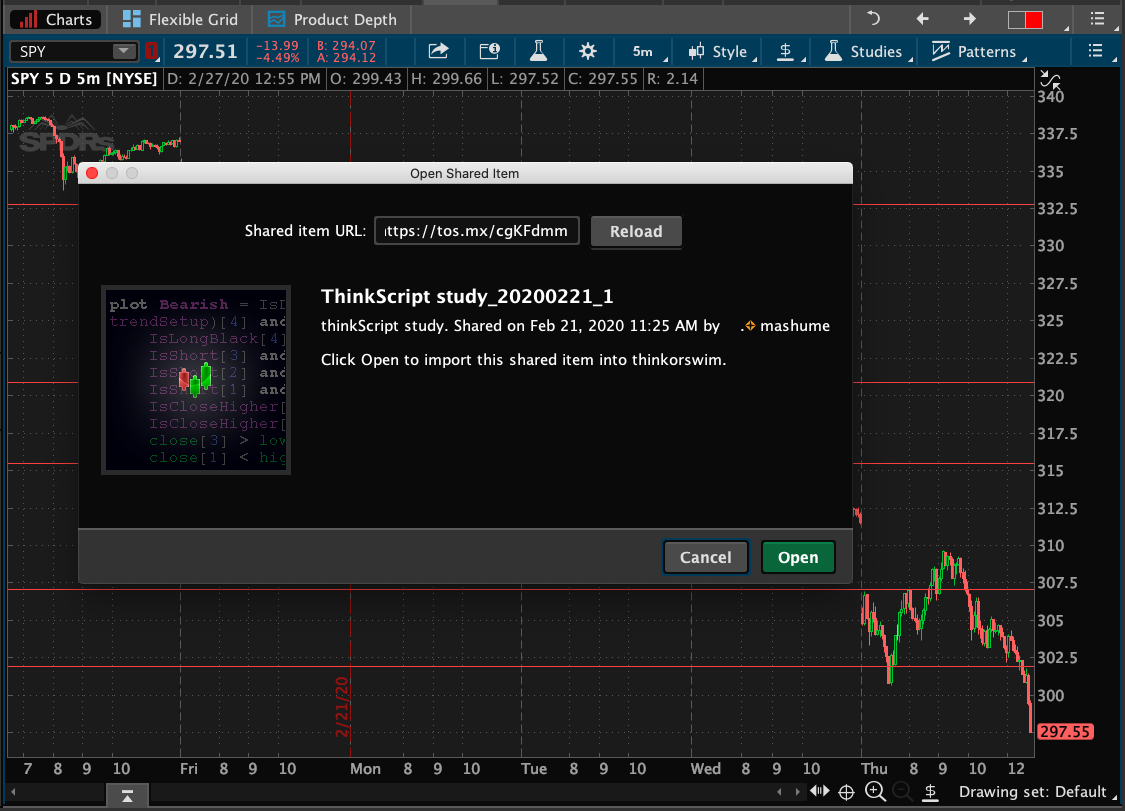
Task: Click the Shared item URL field
Action: (x=476, y=231)
